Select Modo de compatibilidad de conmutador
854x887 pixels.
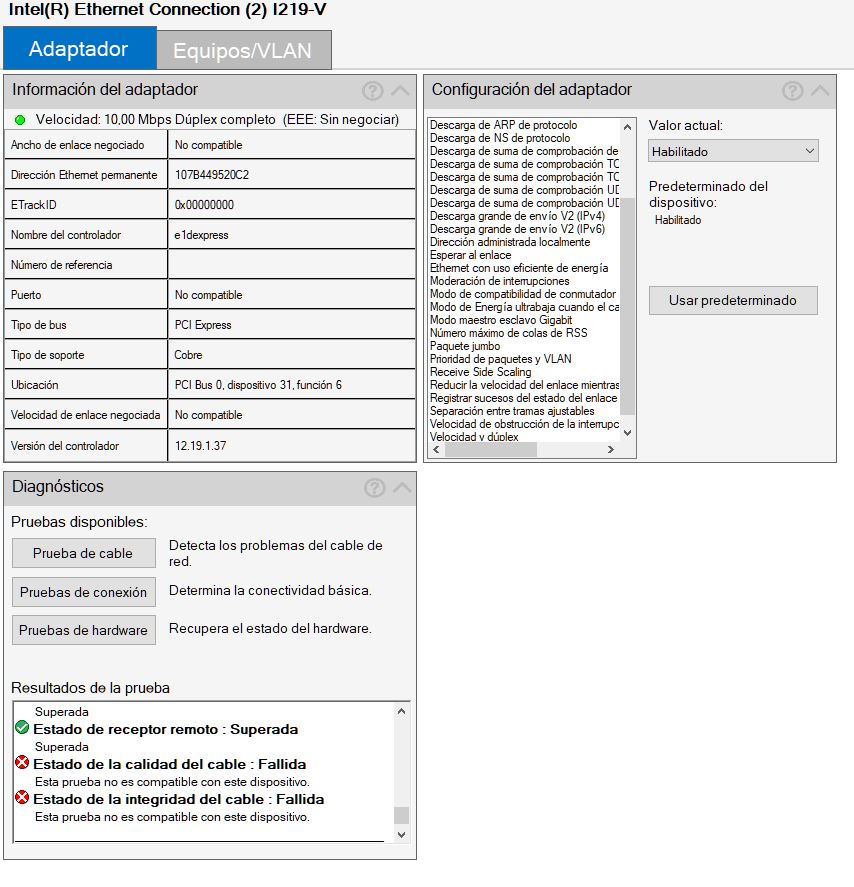(523, 294)
